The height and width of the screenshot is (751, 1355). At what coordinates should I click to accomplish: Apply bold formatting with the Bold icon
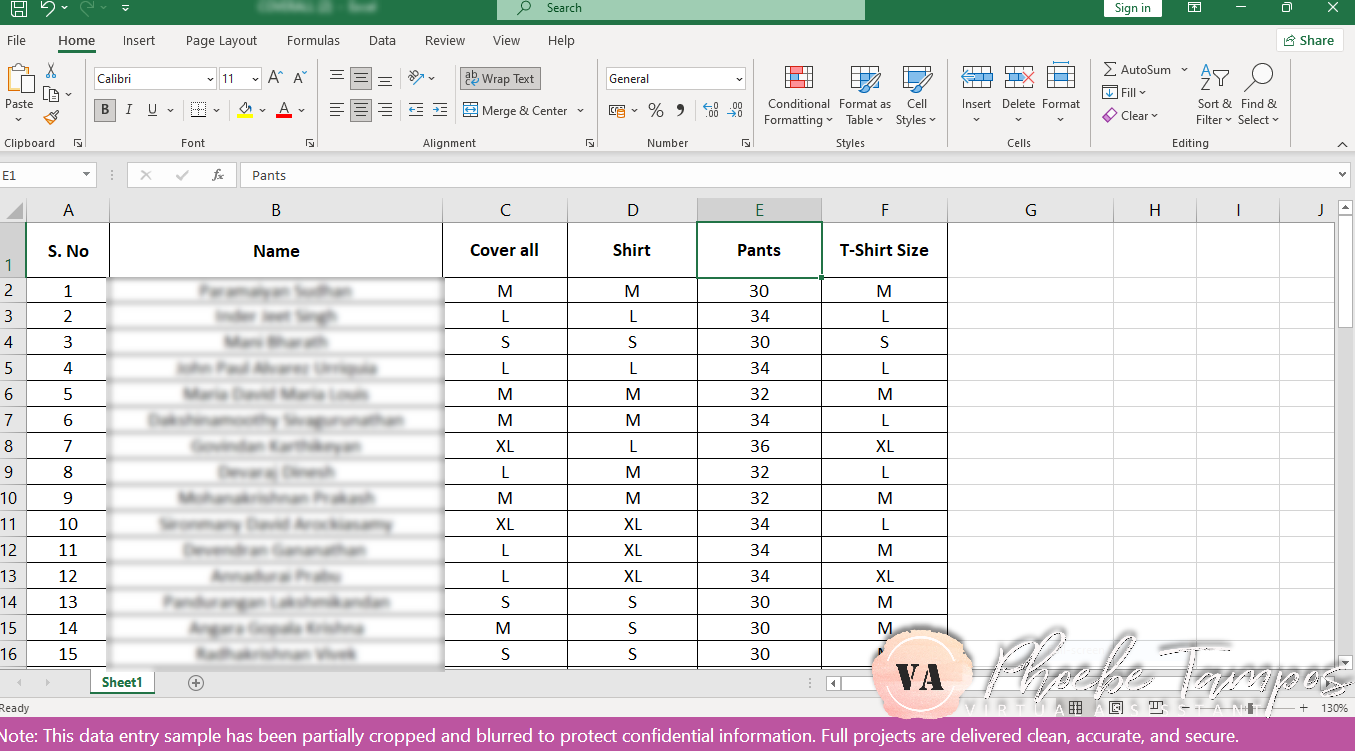coord(104,110)
